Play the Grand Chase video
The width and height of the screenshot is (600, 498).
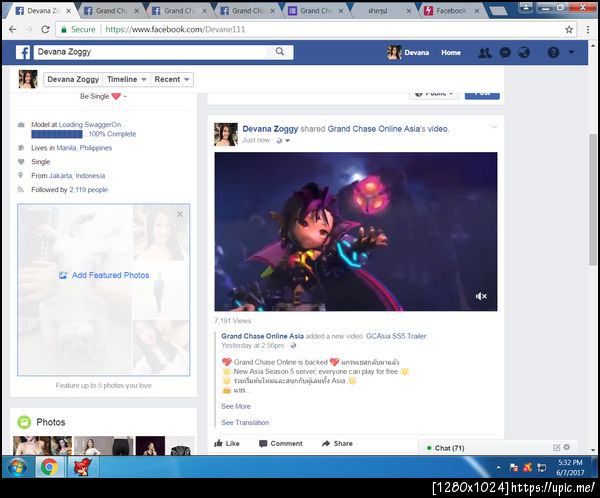(x=356, y=232)
